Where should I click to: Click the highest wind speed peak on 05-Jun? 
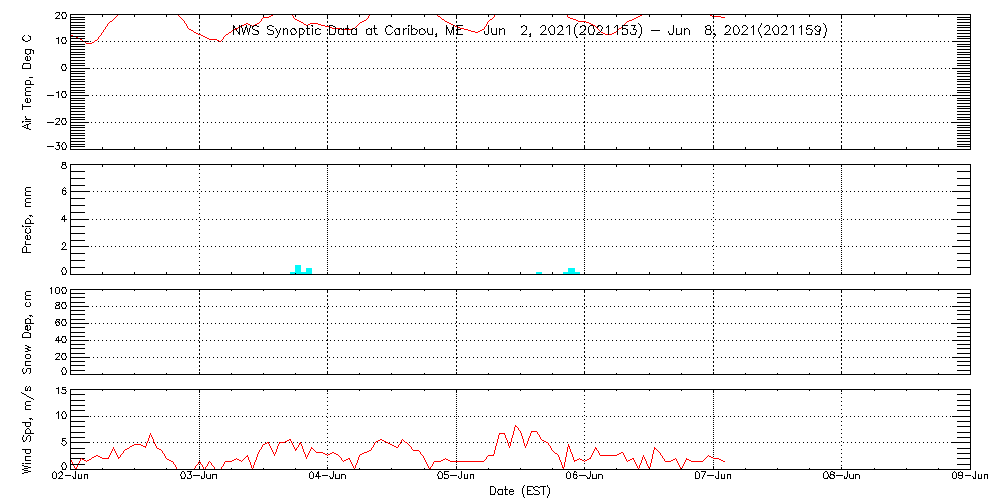click(x=516, y=426)
